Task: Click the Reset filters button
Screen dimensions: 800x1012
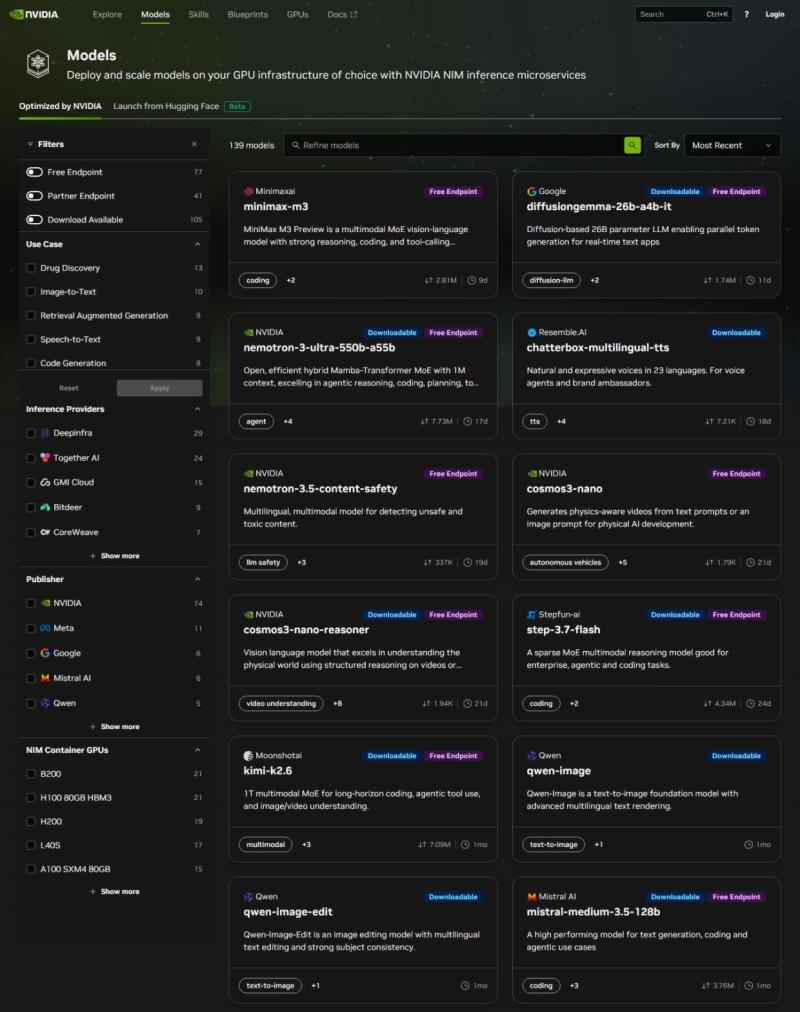Action: coord(68,388)
